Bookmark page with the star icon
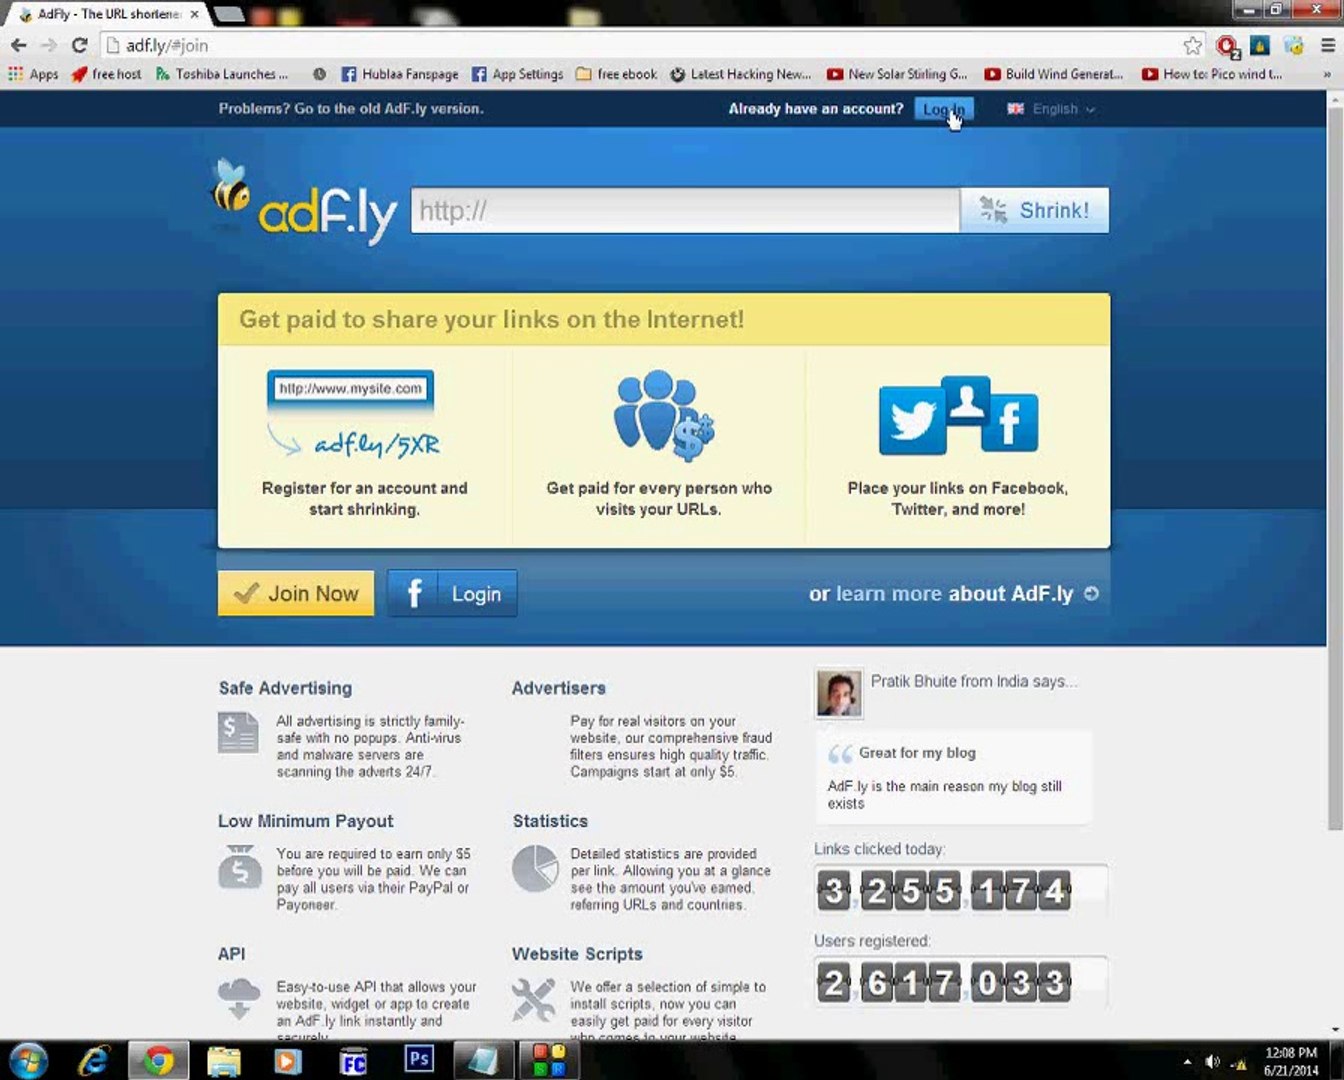1344x1080 pixels. click(1192, 45)
